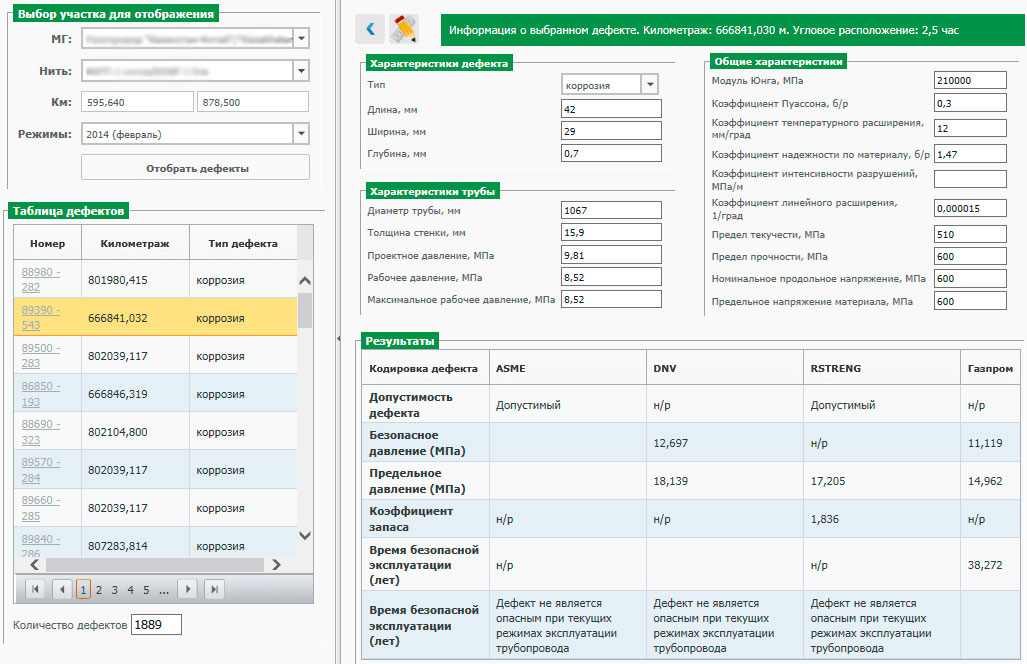
Task: Click the Номинальное продольное напряжение field
Action: [970, 278]
